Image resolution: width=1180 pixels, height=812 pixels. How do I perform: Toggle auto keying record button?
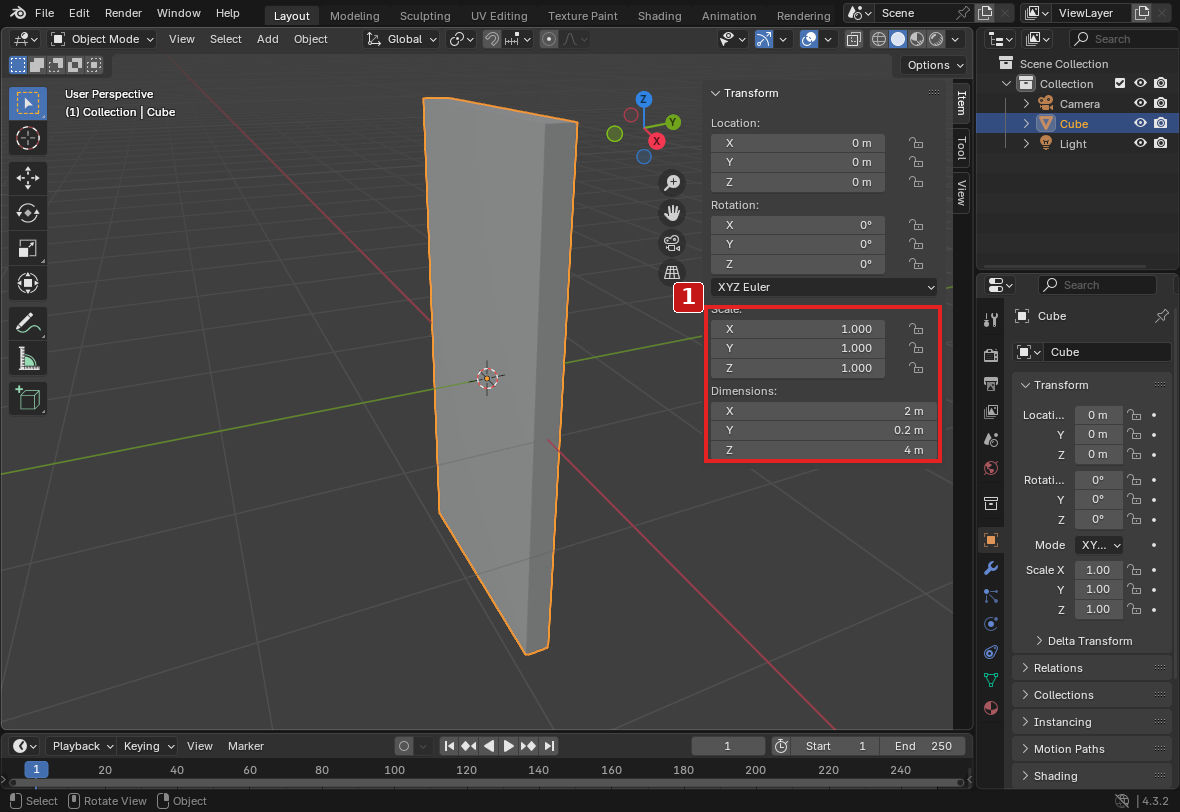(404, 746)
